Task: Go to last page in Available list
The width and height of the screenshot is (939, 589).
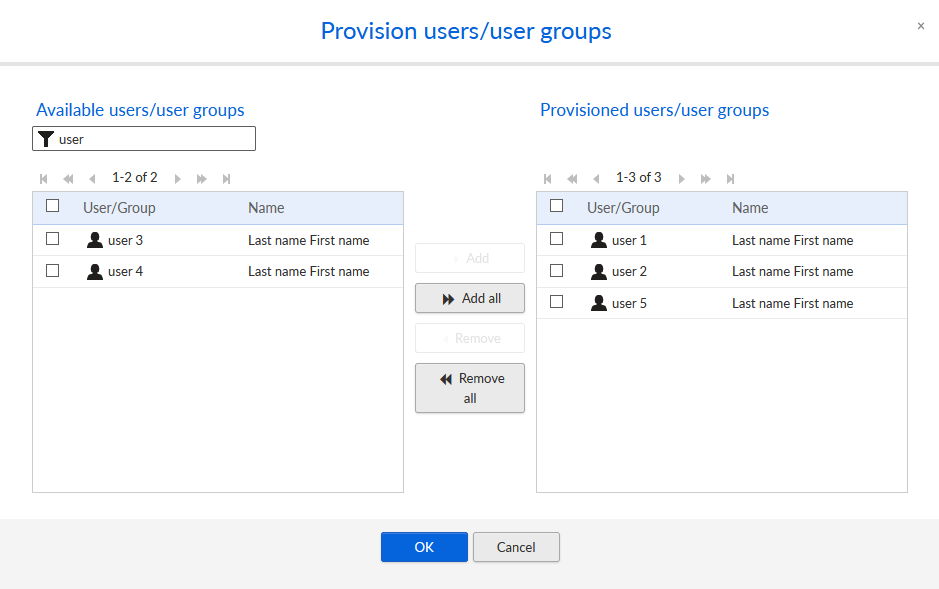Action: [226, 178]
